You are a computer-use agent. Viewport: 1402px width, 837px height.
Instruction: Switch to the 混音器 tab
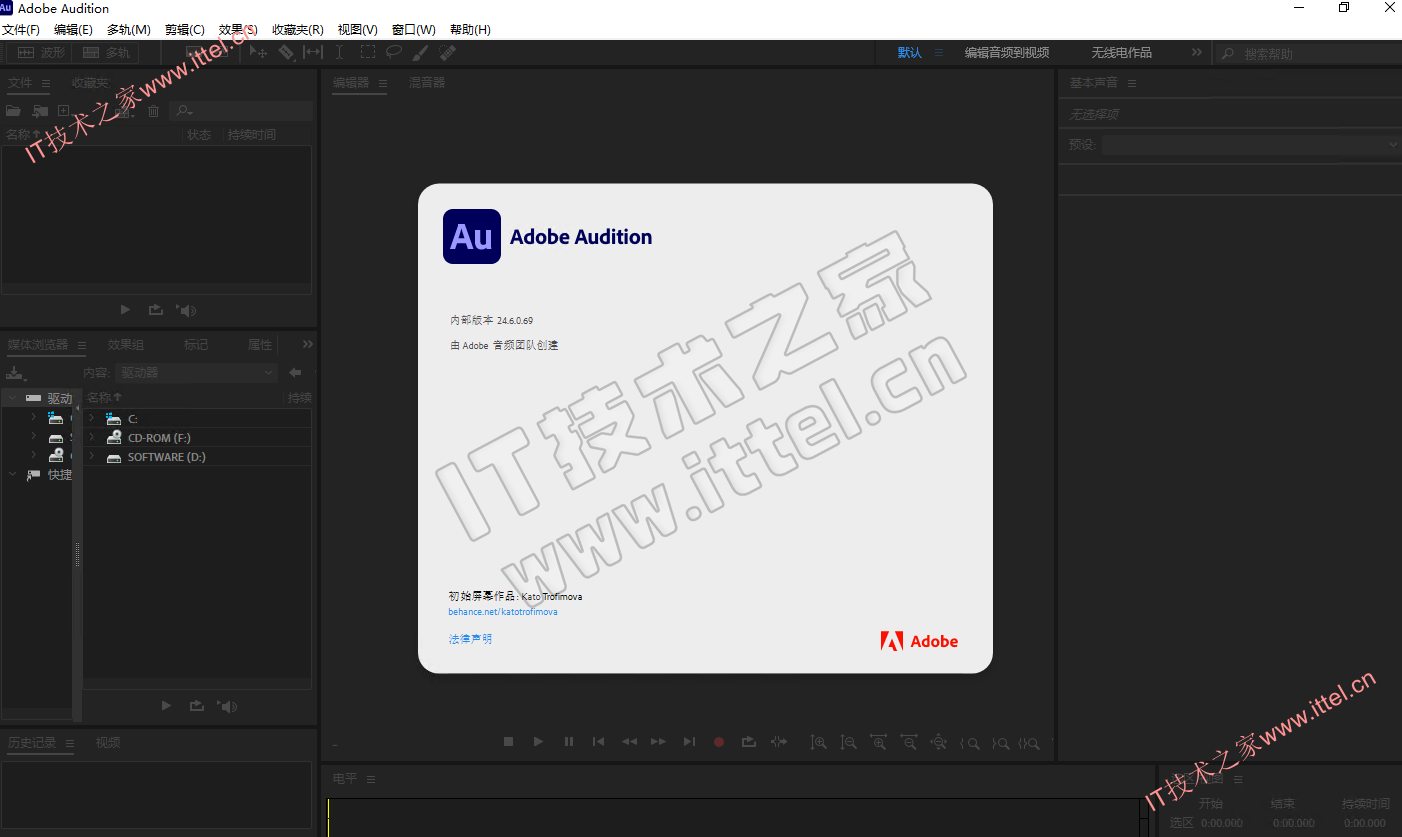[427, 82]
